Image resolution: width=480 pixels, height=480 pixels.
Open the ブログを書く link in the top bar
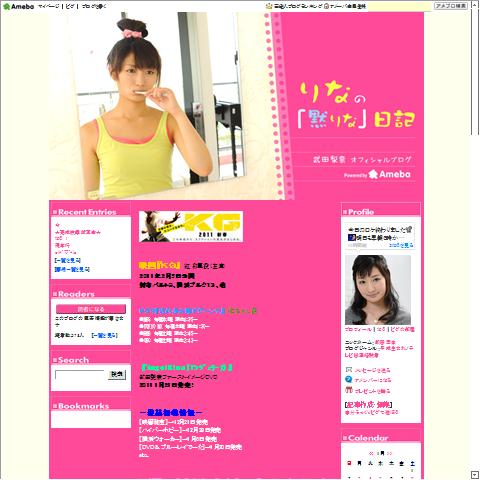tap(94, 6)
